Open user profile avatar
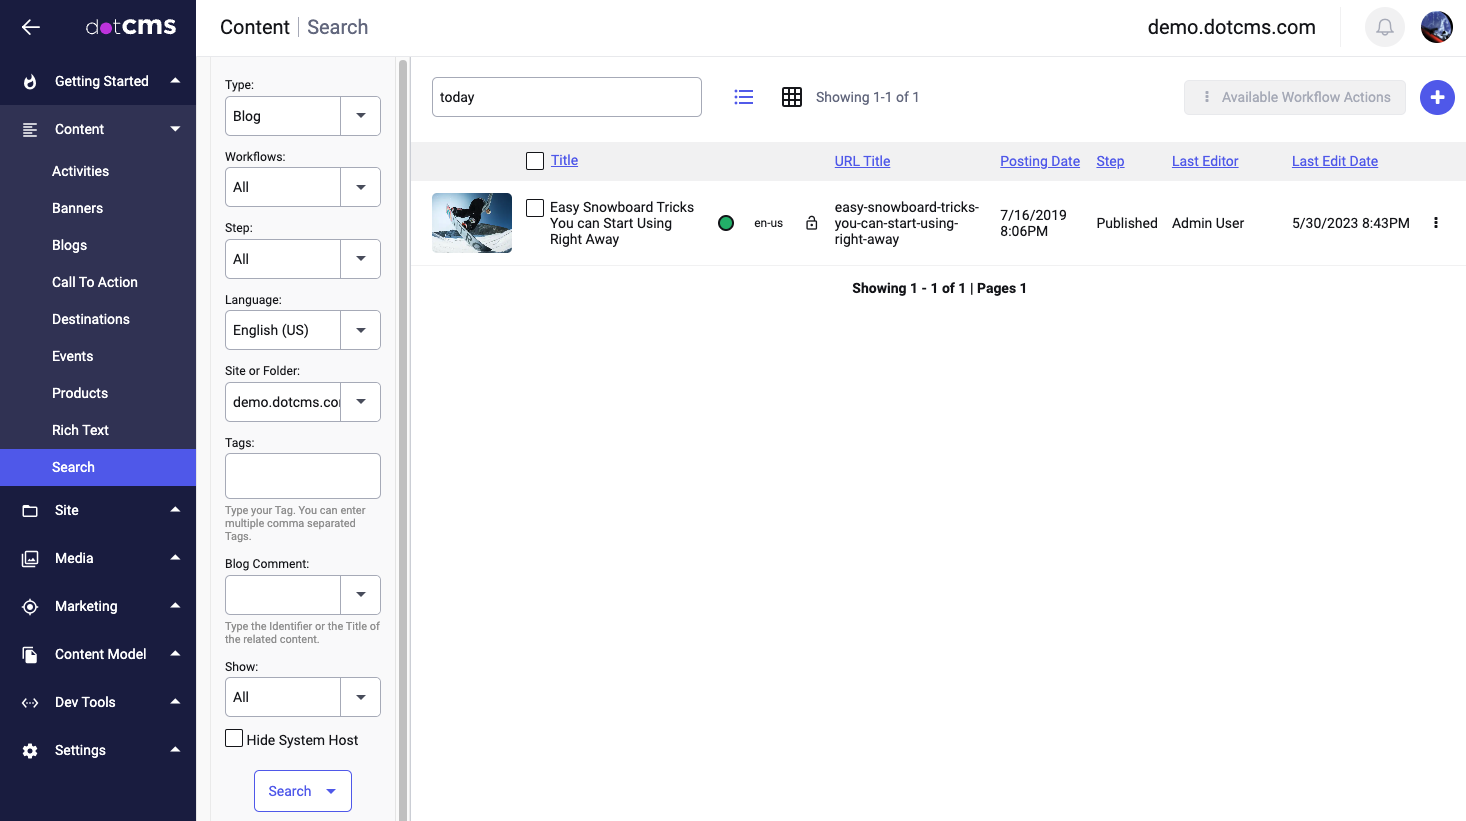 [x=1436, y=27]
